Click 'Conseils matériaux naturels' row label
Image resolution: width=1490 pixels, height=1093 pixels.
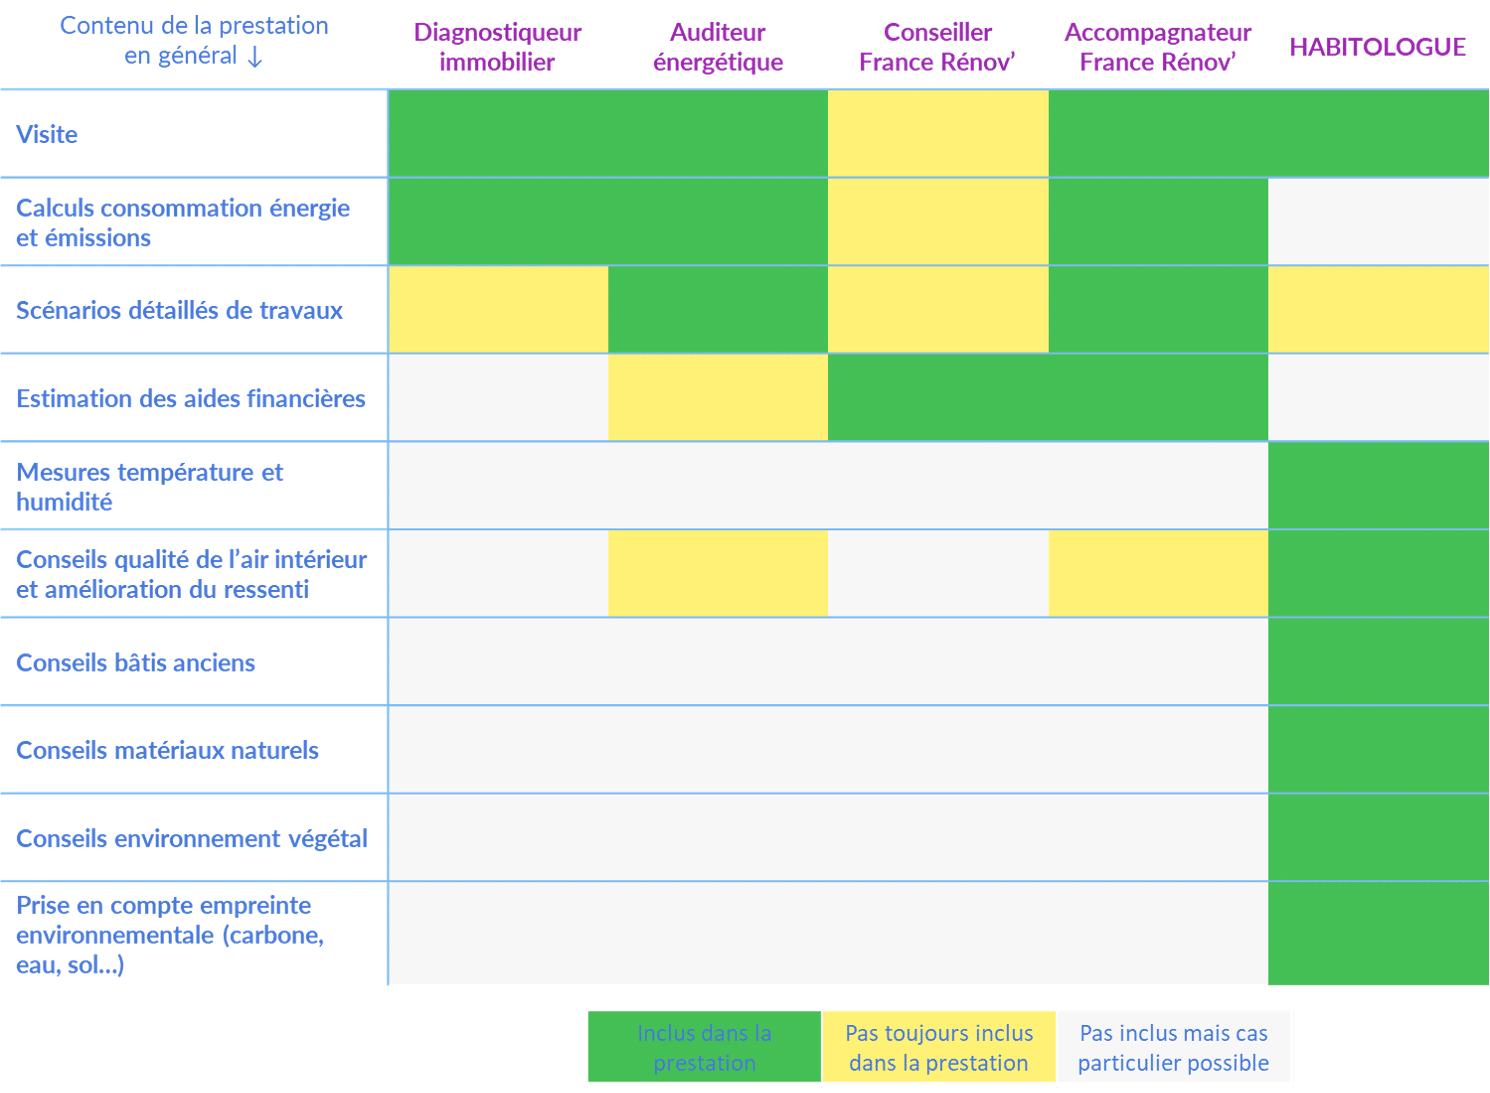coord(167,750)
